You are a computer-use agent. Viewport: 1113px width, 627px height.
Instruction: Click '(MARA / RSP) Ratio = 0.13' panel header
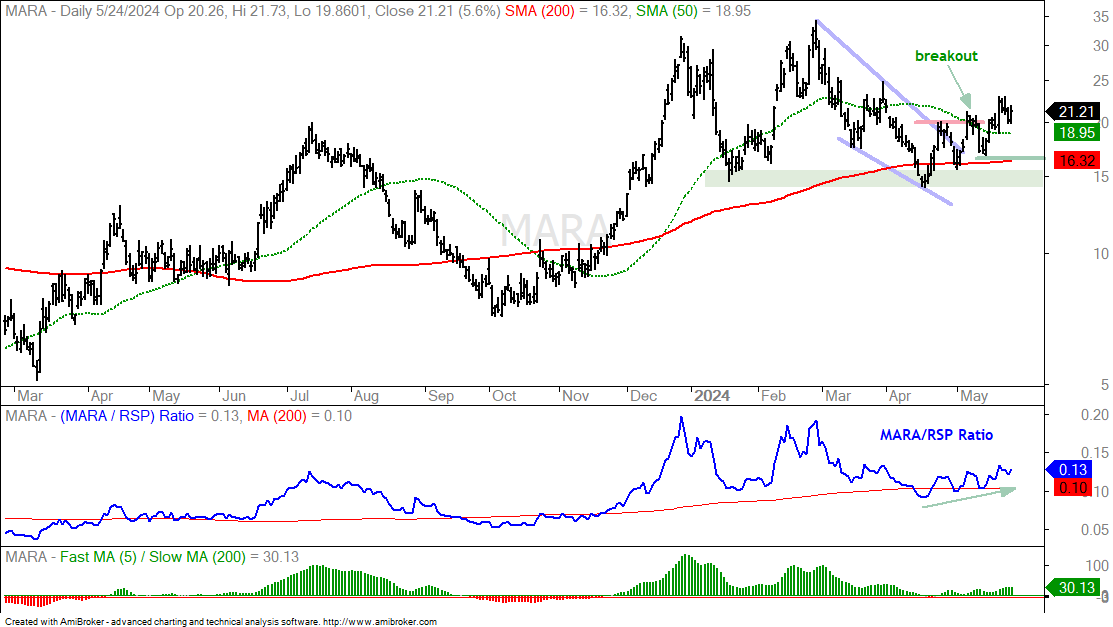[x=150, y=416]
